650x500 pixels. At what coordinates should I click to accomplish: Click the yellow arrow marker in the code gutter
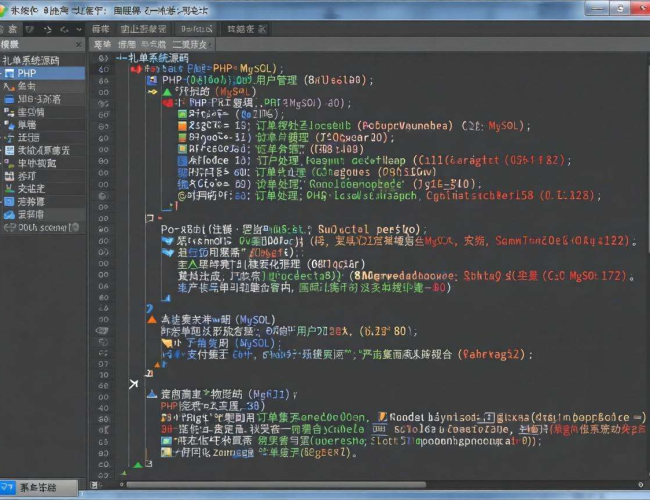click(x=152, y=91)
